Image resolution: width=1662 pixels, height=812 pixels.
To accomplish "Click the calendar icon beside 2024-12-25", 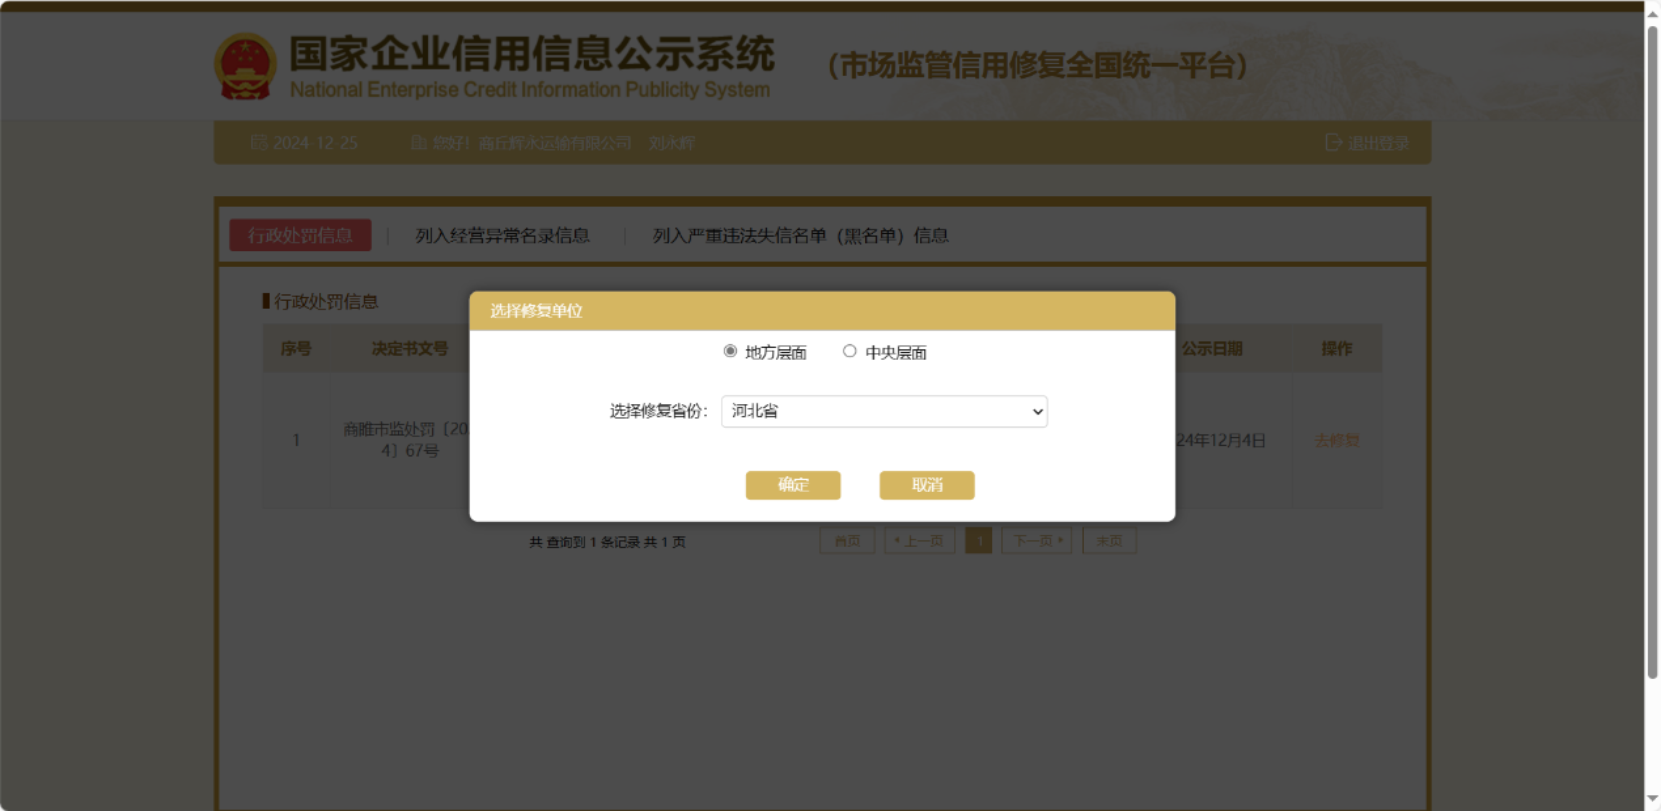I will 259,143.
